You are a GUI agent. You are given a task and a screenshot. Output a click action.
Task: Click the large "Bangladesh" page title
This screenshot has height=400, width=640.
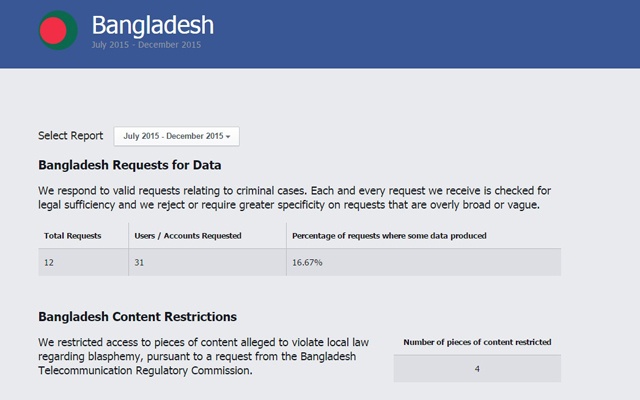151,25
